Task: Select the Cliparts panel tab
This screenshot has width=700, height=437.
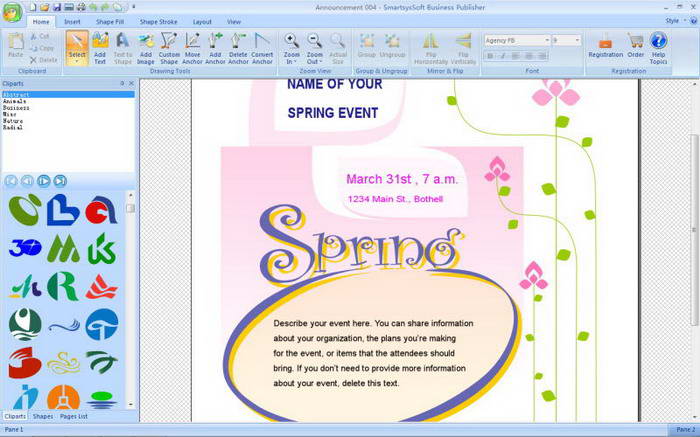Action: (x=15, y=416)
